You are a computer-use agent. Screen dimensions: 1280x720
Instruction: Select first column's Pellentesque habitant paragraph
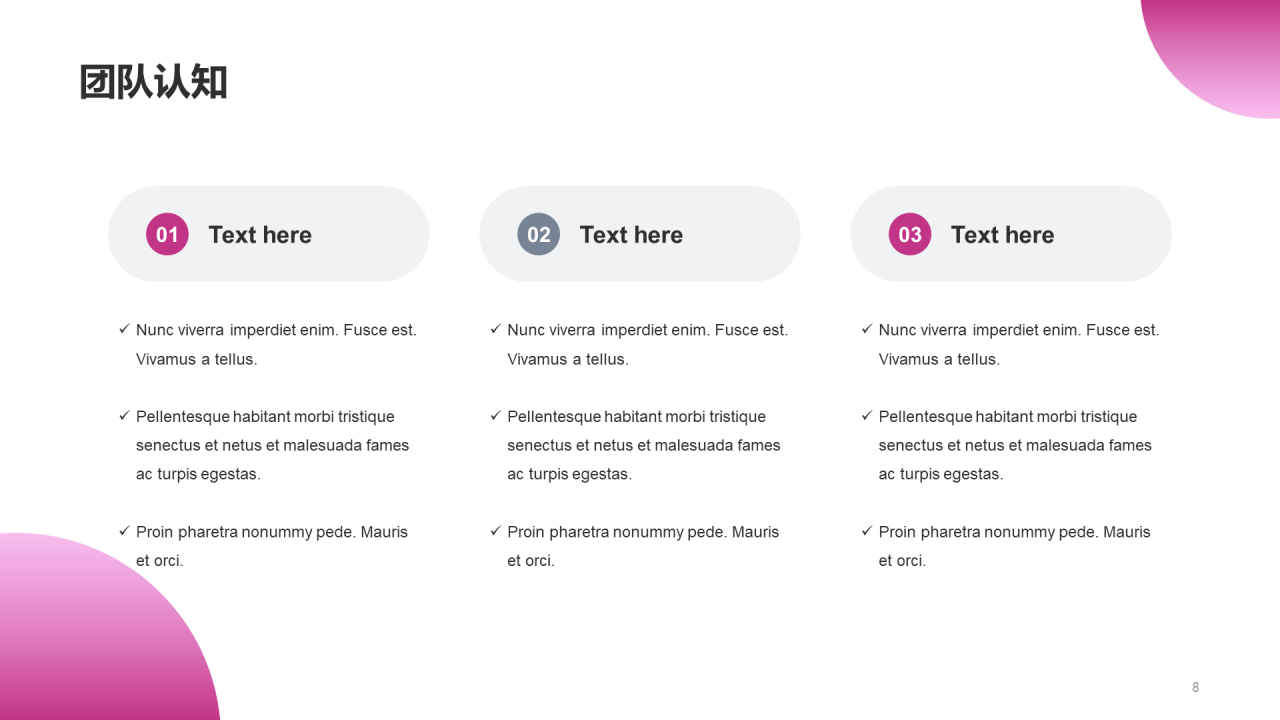(273, 445)
